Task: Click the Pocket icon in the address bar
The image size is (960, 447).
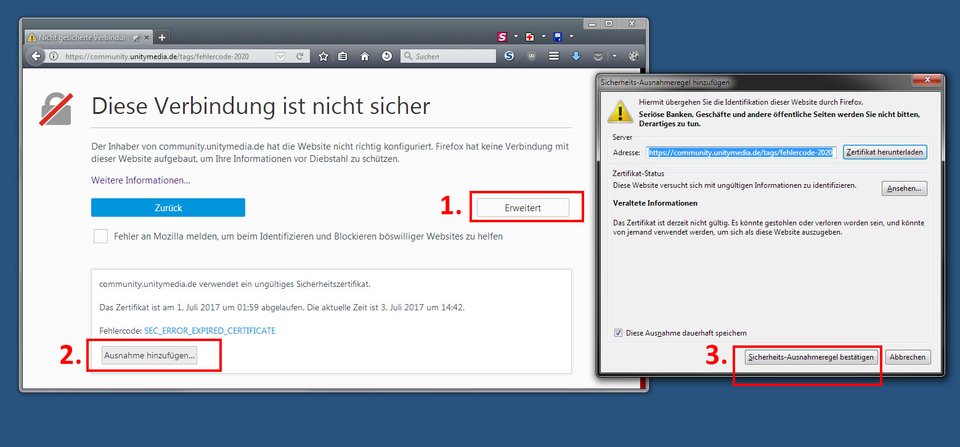Action: [280, 56]
